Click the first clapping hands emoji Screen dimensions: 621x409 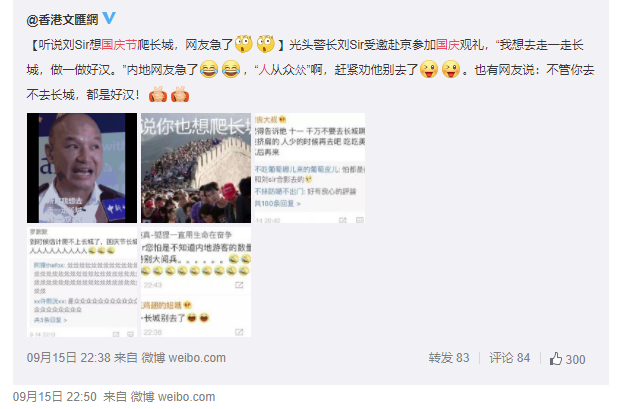coord(158,95)
